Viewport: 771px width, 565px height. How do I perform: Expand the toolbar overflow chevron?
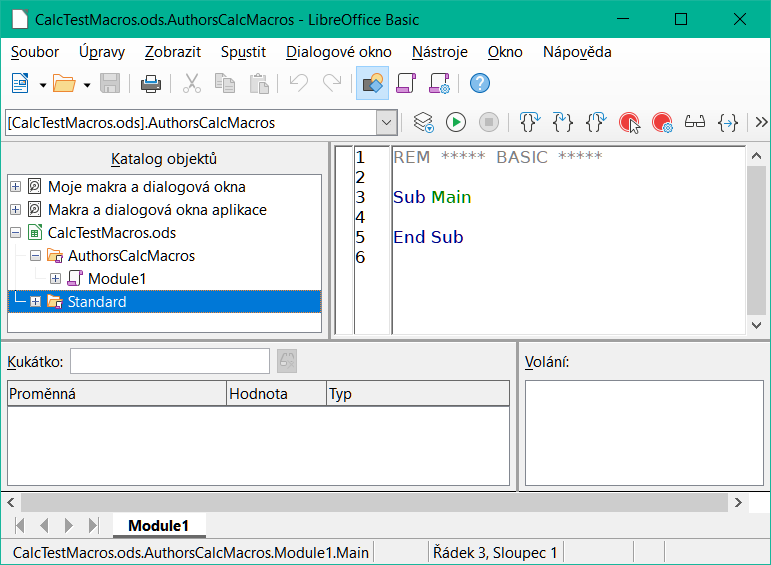[761, 122]
